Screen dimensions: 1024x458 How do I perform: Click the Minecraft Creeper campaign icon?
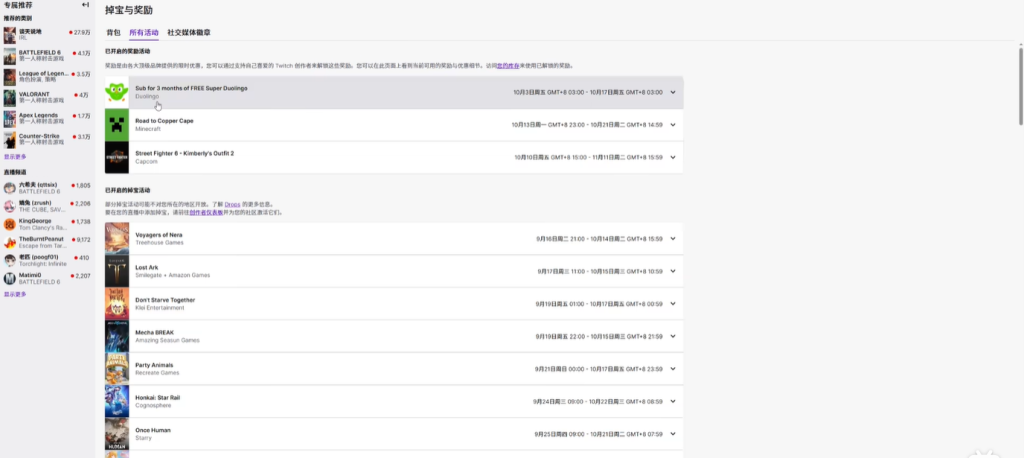pyautogui.click(x=117, y=125)
